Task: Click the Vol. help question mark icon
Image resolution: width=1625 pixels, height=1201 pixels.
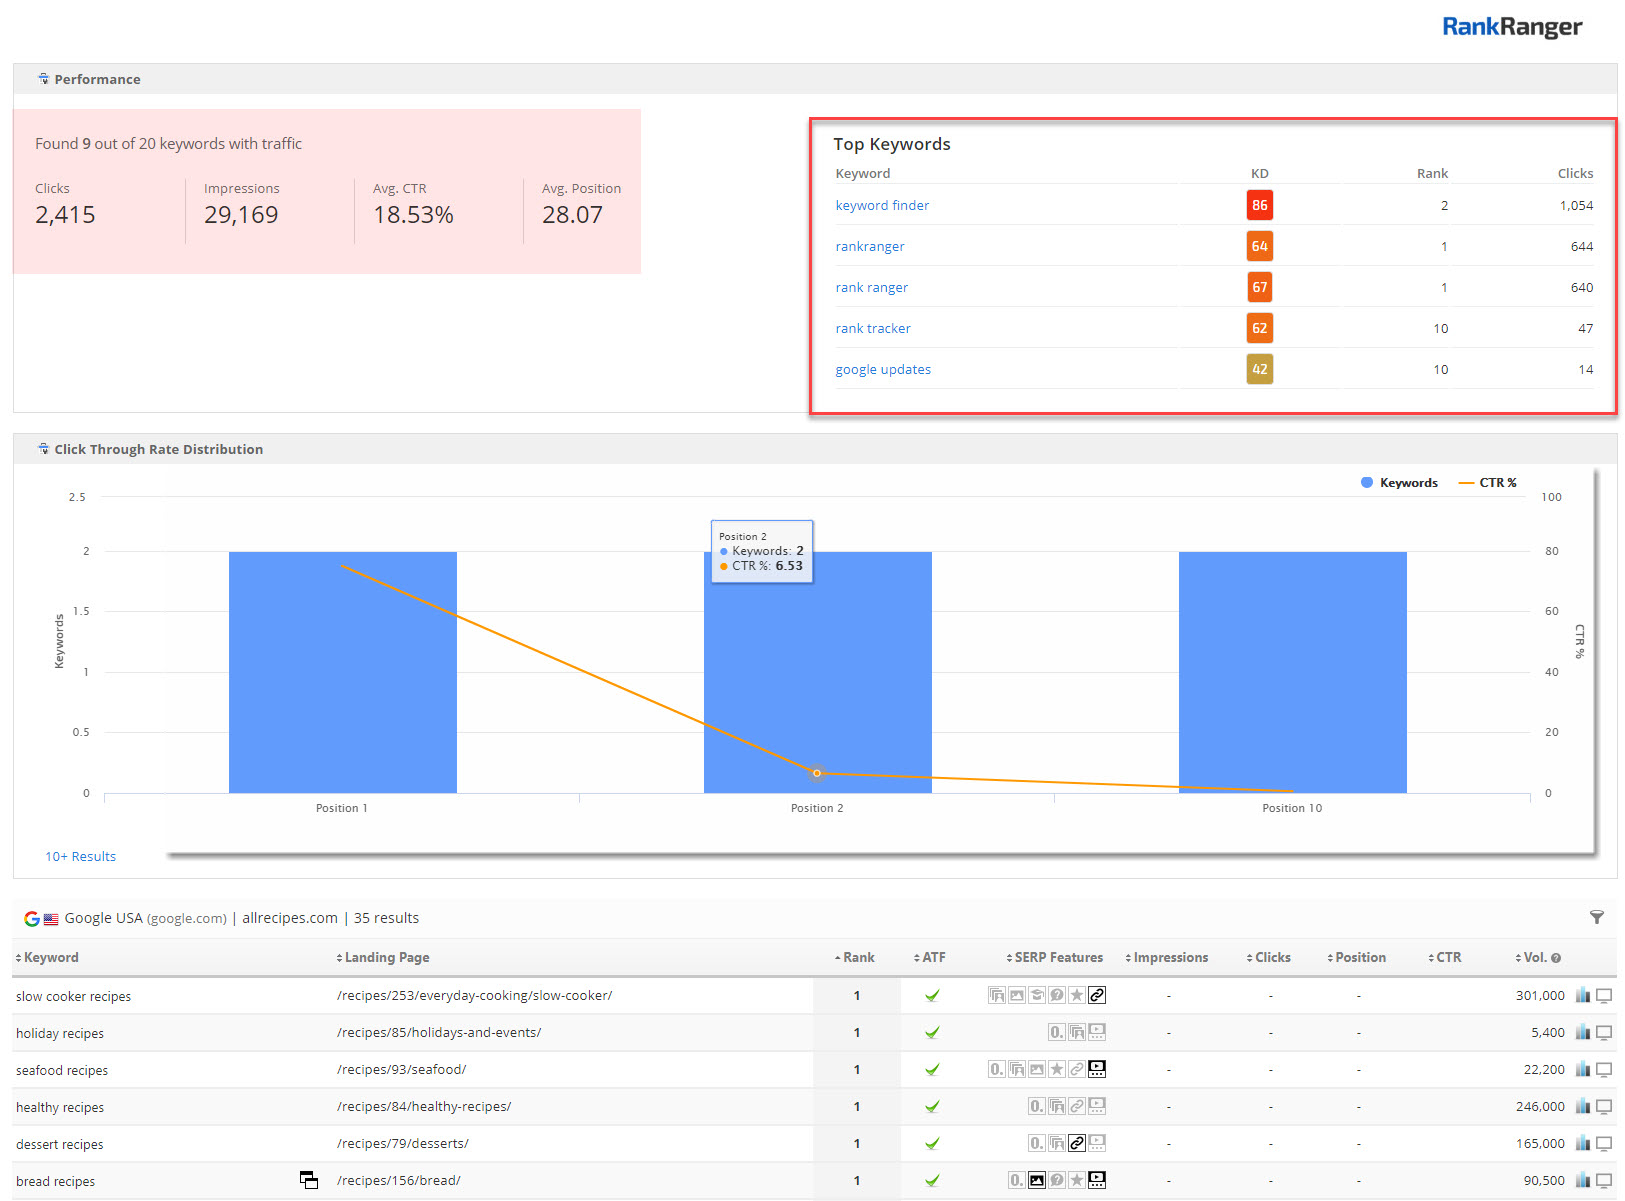Action: (1556, 958)
